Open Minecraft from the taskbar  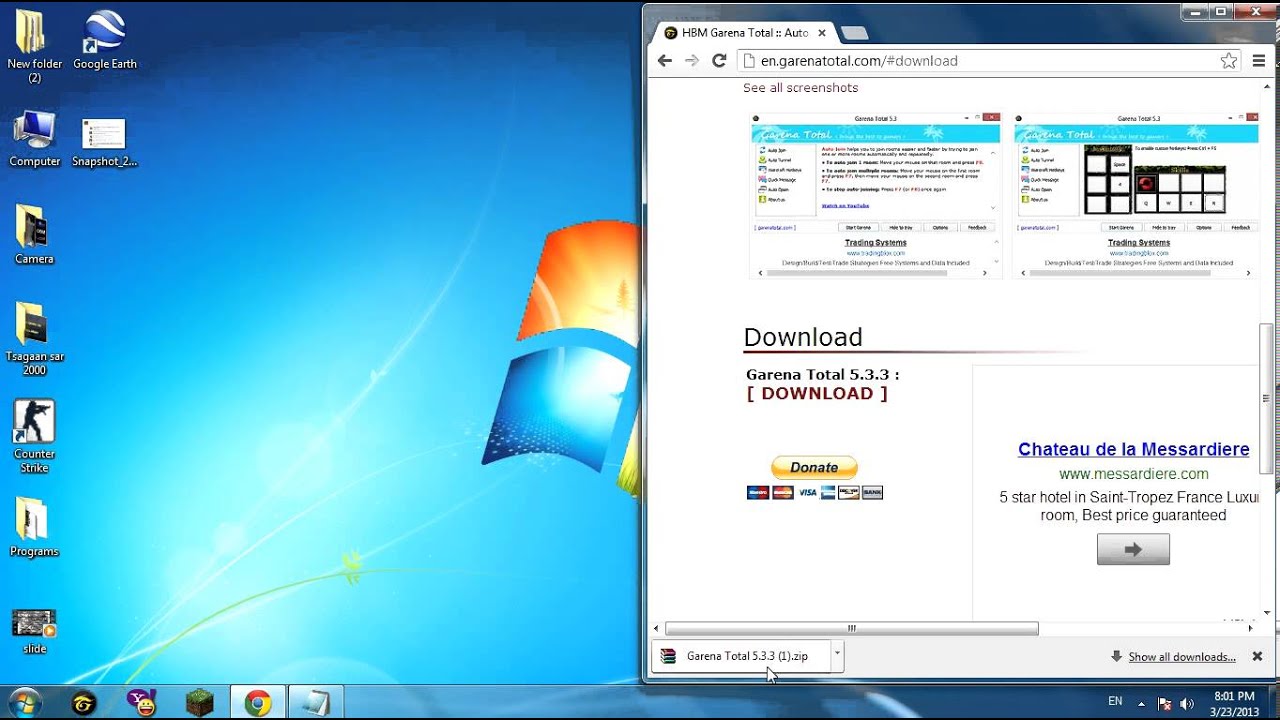200,704
